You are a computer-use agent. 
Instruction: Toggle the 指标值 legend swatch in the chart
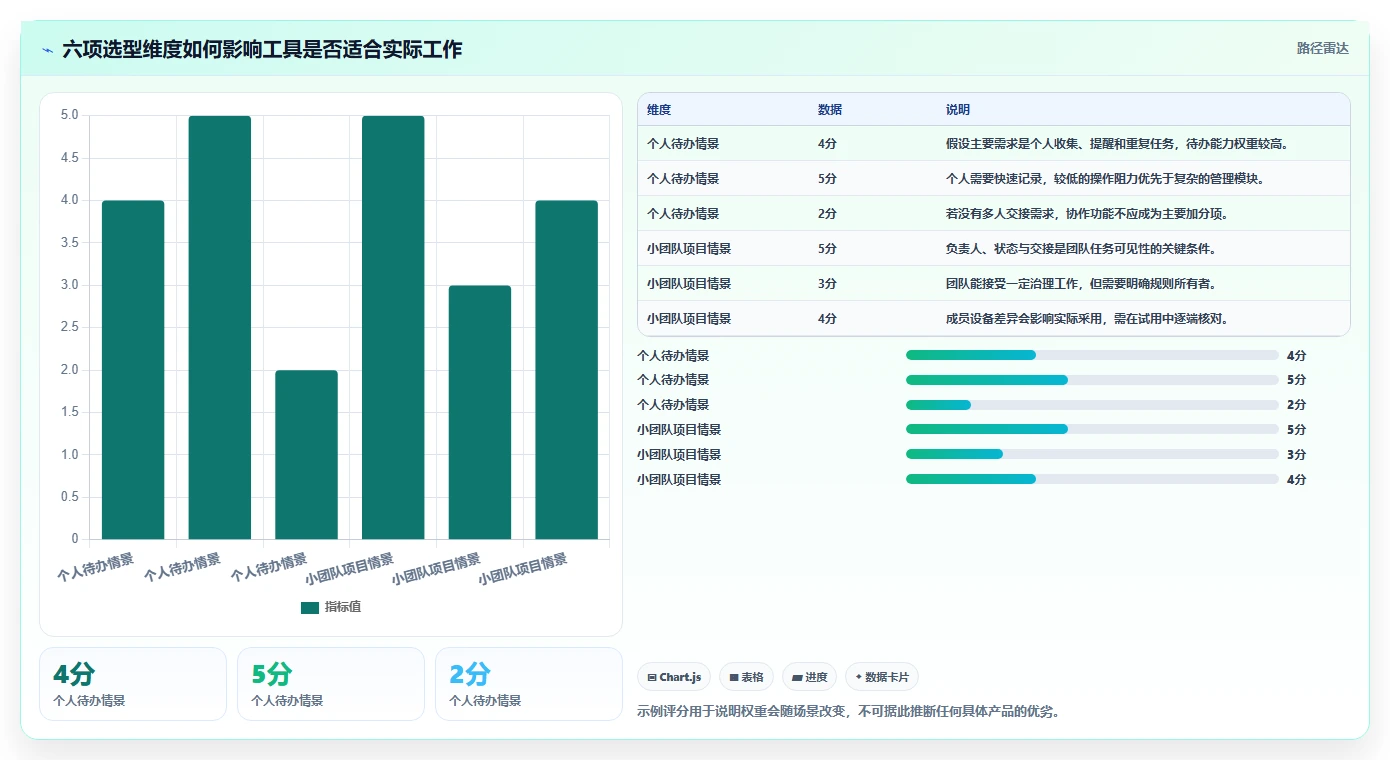310,607
